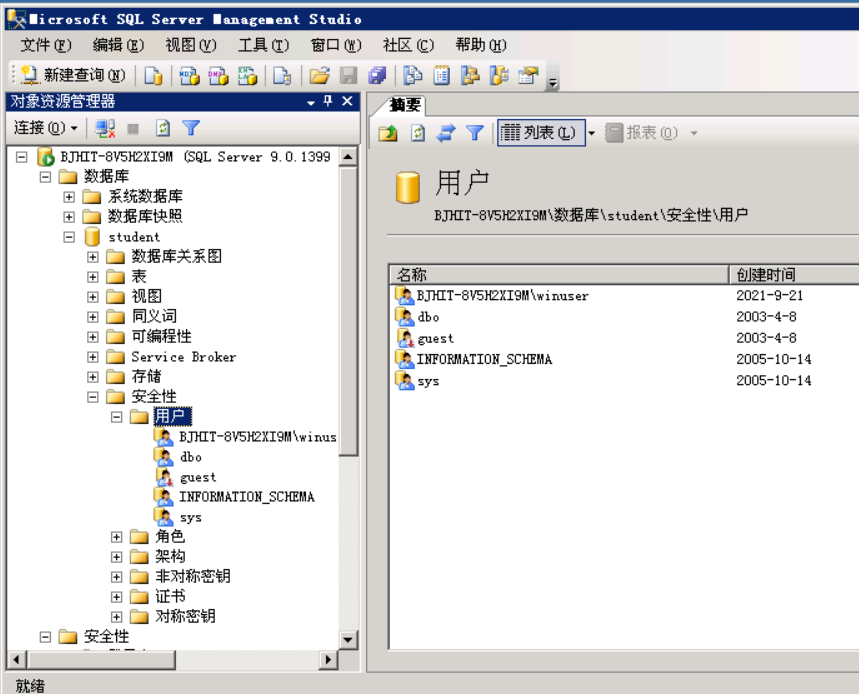The height and width of the screenshot is (694, 859).
Task: Select the Programmability (可编程性) folder
Action: pos(162,336)
